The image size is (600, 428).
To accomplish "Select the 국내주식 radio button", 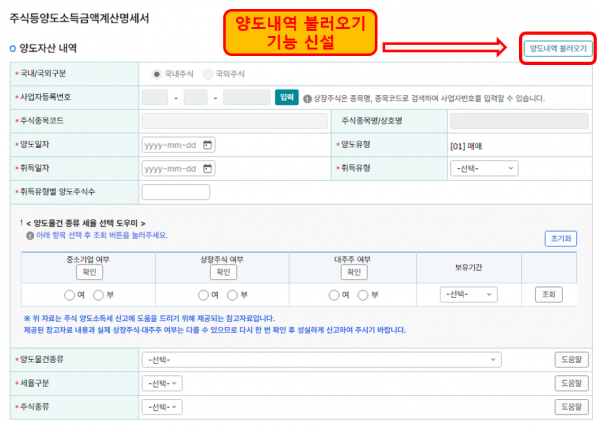I will click(x=157, y=74).
